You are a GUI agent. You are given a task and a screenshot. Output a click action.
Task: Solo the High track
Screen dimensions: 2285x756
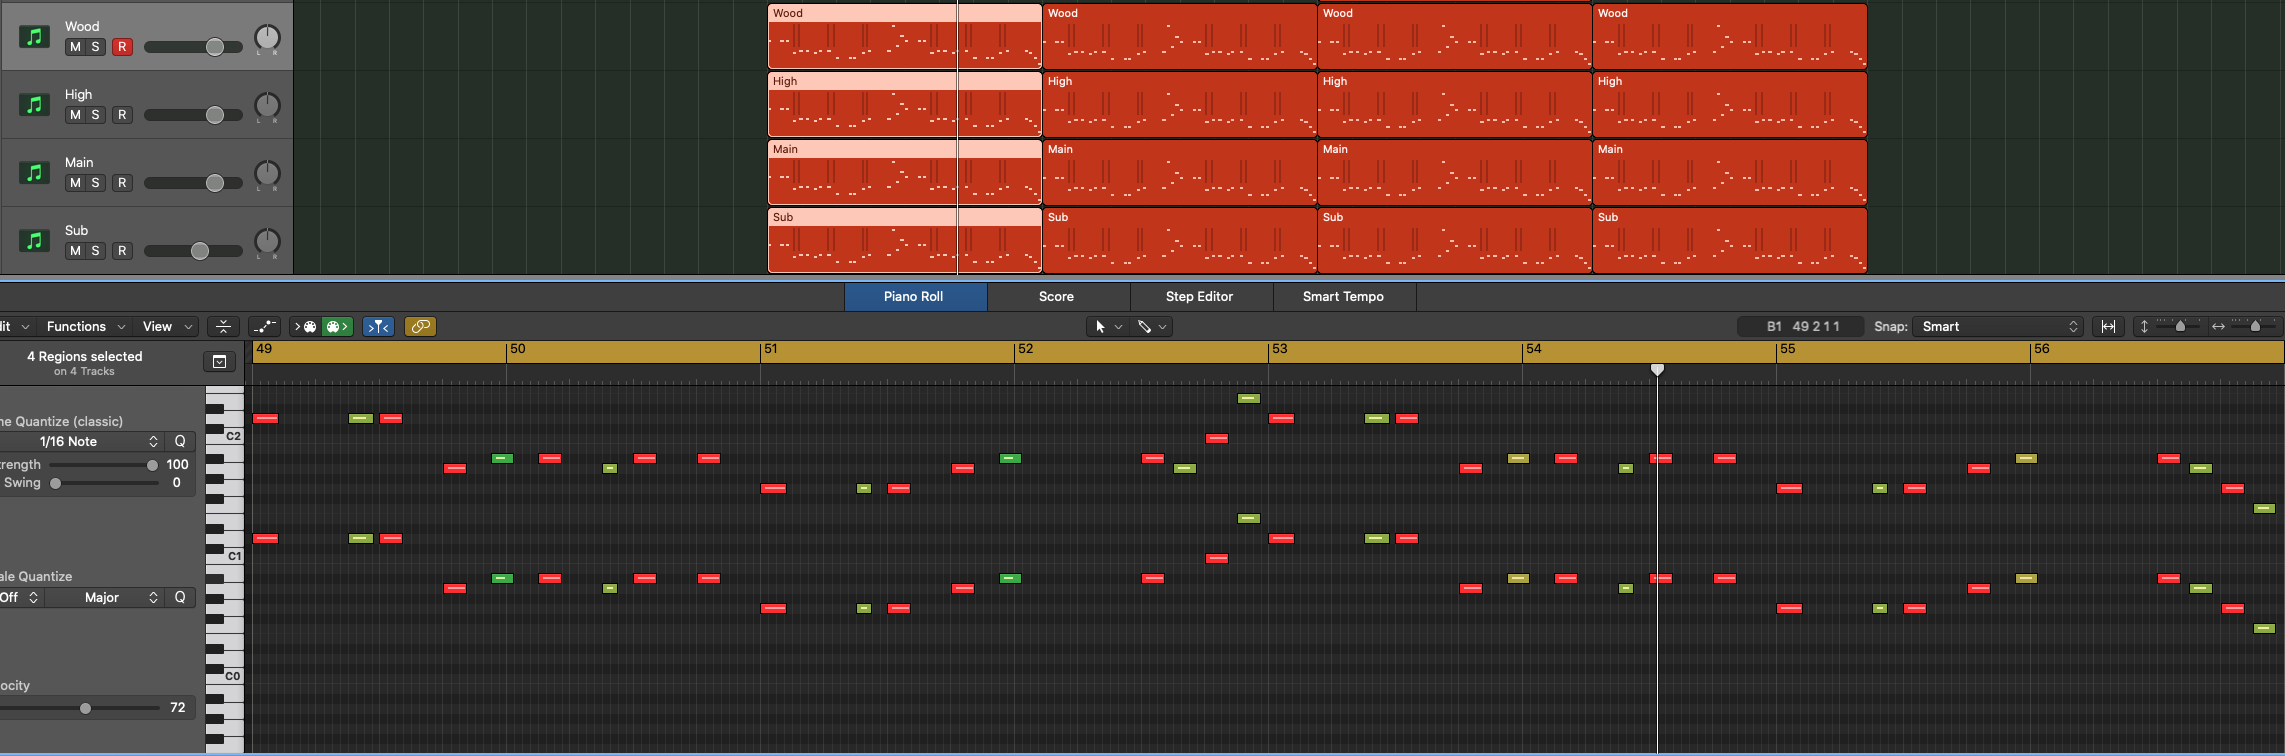(x=96, y=115)
